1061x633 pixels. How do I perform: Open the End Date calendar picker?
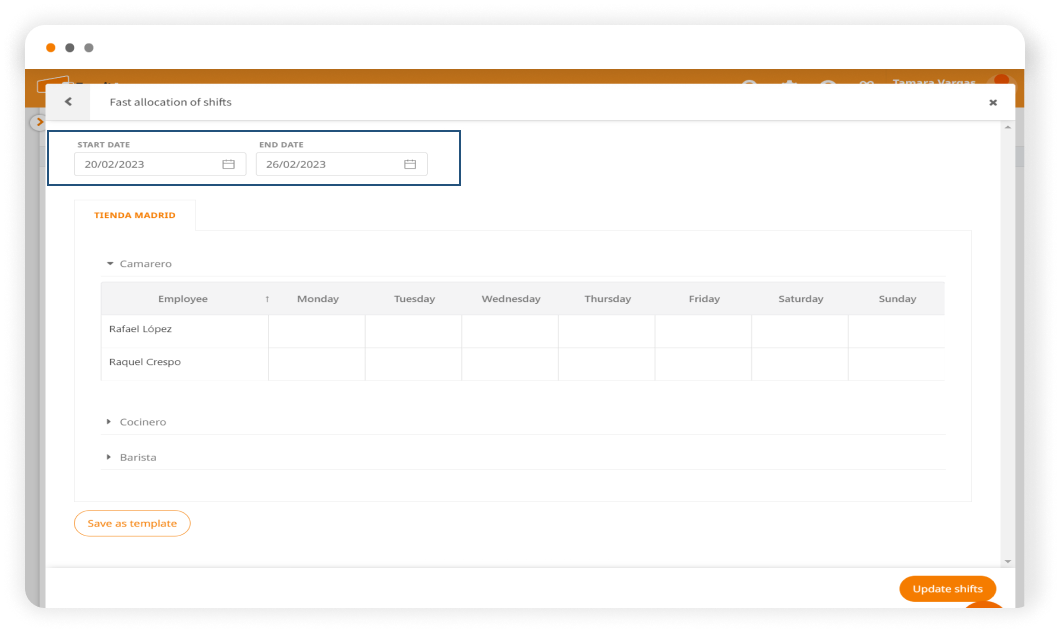[410, 164]
